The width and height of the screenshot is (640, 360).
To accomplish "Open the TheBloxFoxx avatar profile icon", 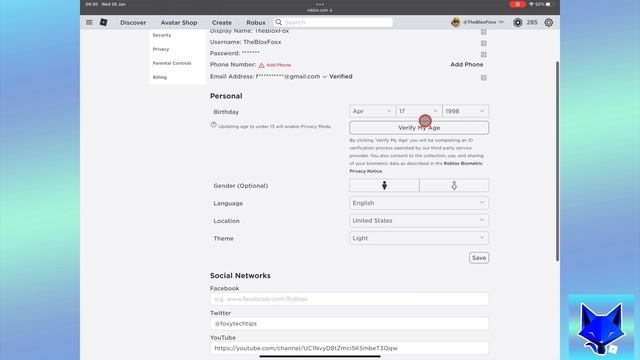I will coord(456,22).
